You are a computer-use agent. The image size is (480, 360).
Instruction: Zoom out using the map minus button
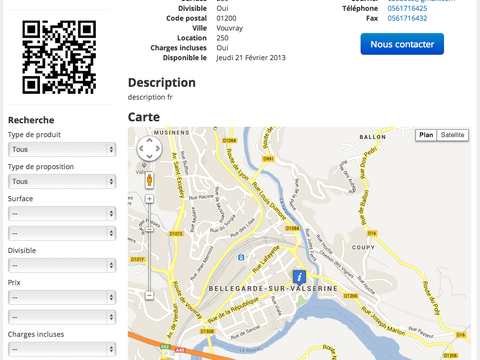click(149, 295)
